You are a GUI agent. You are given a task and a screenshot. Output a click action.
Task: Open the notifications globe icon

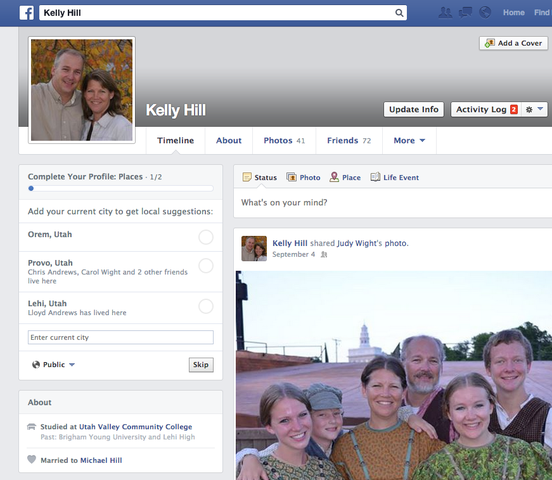click(485, 12)
